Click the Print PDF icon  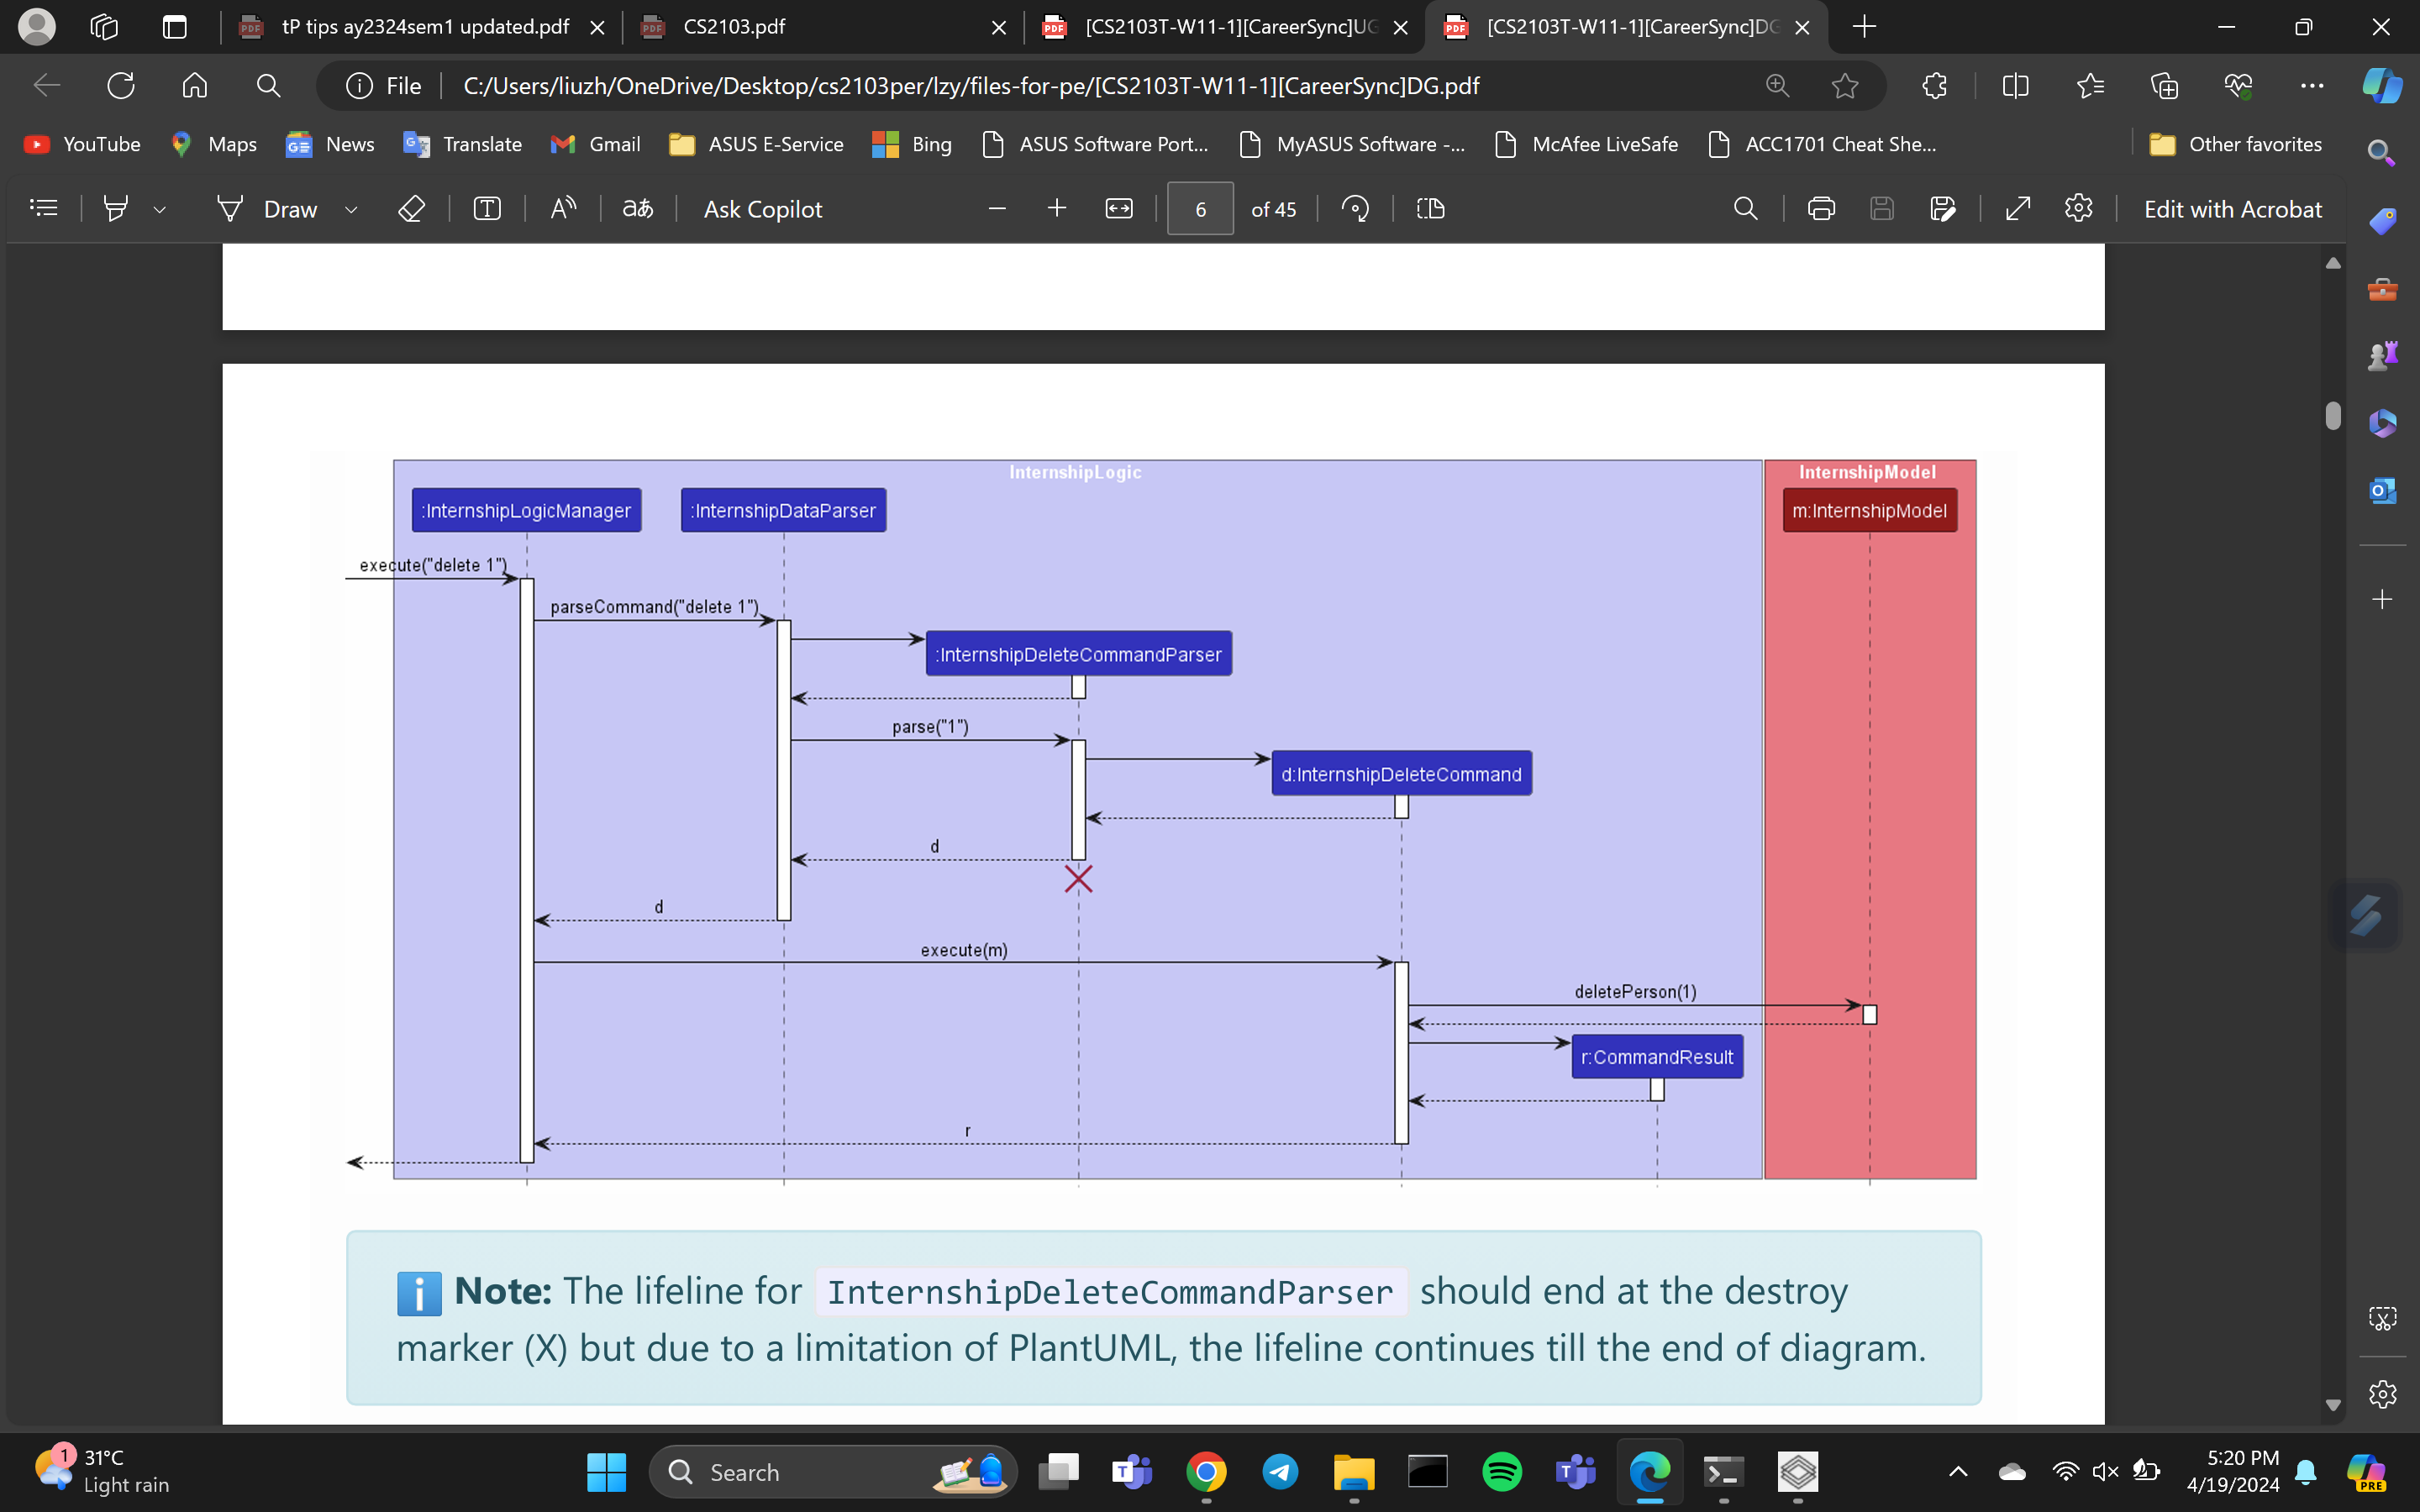(x=1821, y=209)
